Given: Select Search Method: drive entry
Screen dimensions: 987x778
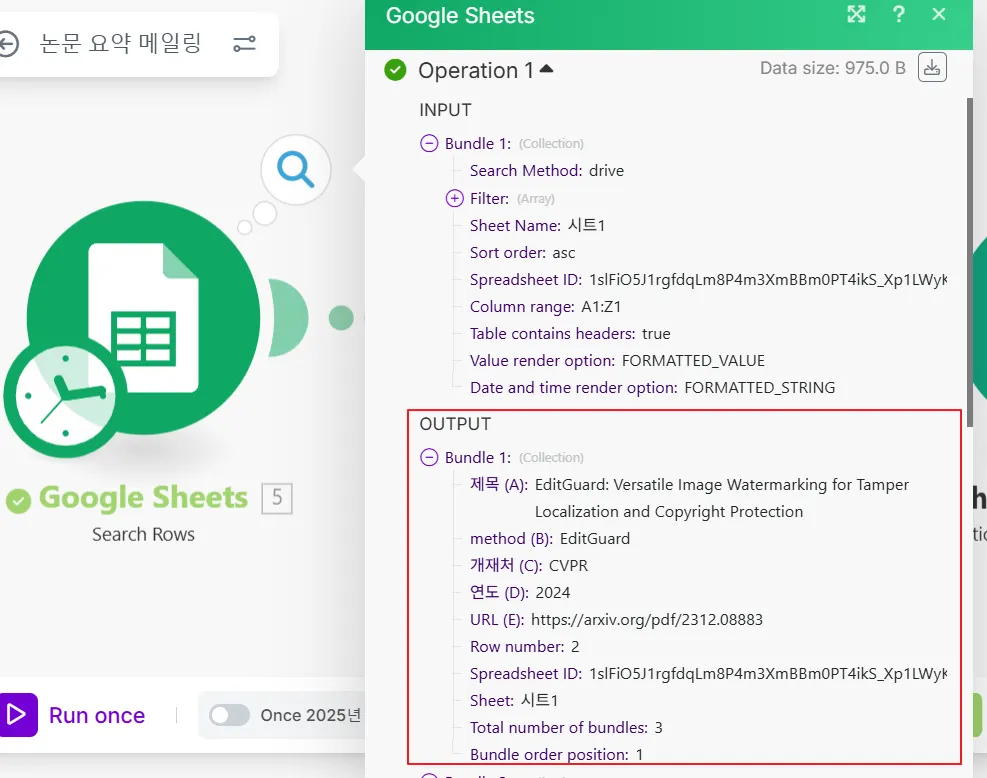Looking at the screenshot, I should pos(546,171).
